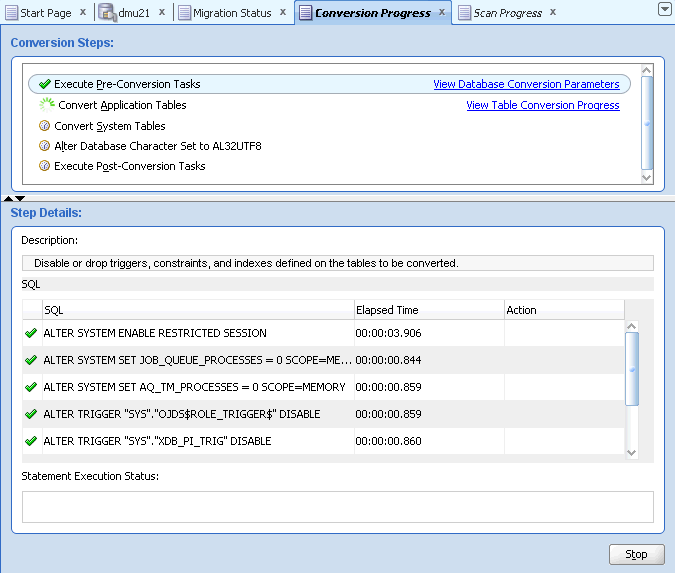Click the Migration Status tab icon
Screen dimensions: 675x573
coord(185,13)
